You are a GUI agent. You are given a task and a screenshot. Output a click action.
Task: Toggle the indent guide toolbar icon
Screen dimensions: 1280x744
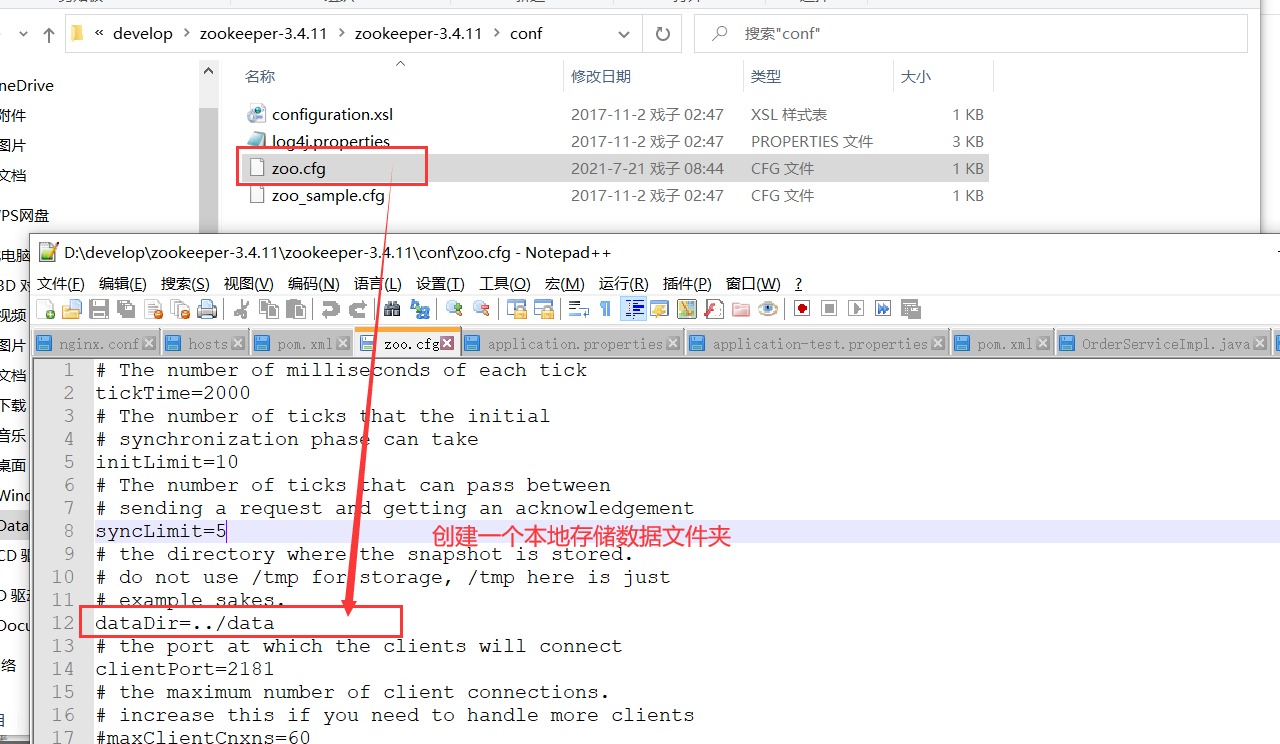point(633,309)
